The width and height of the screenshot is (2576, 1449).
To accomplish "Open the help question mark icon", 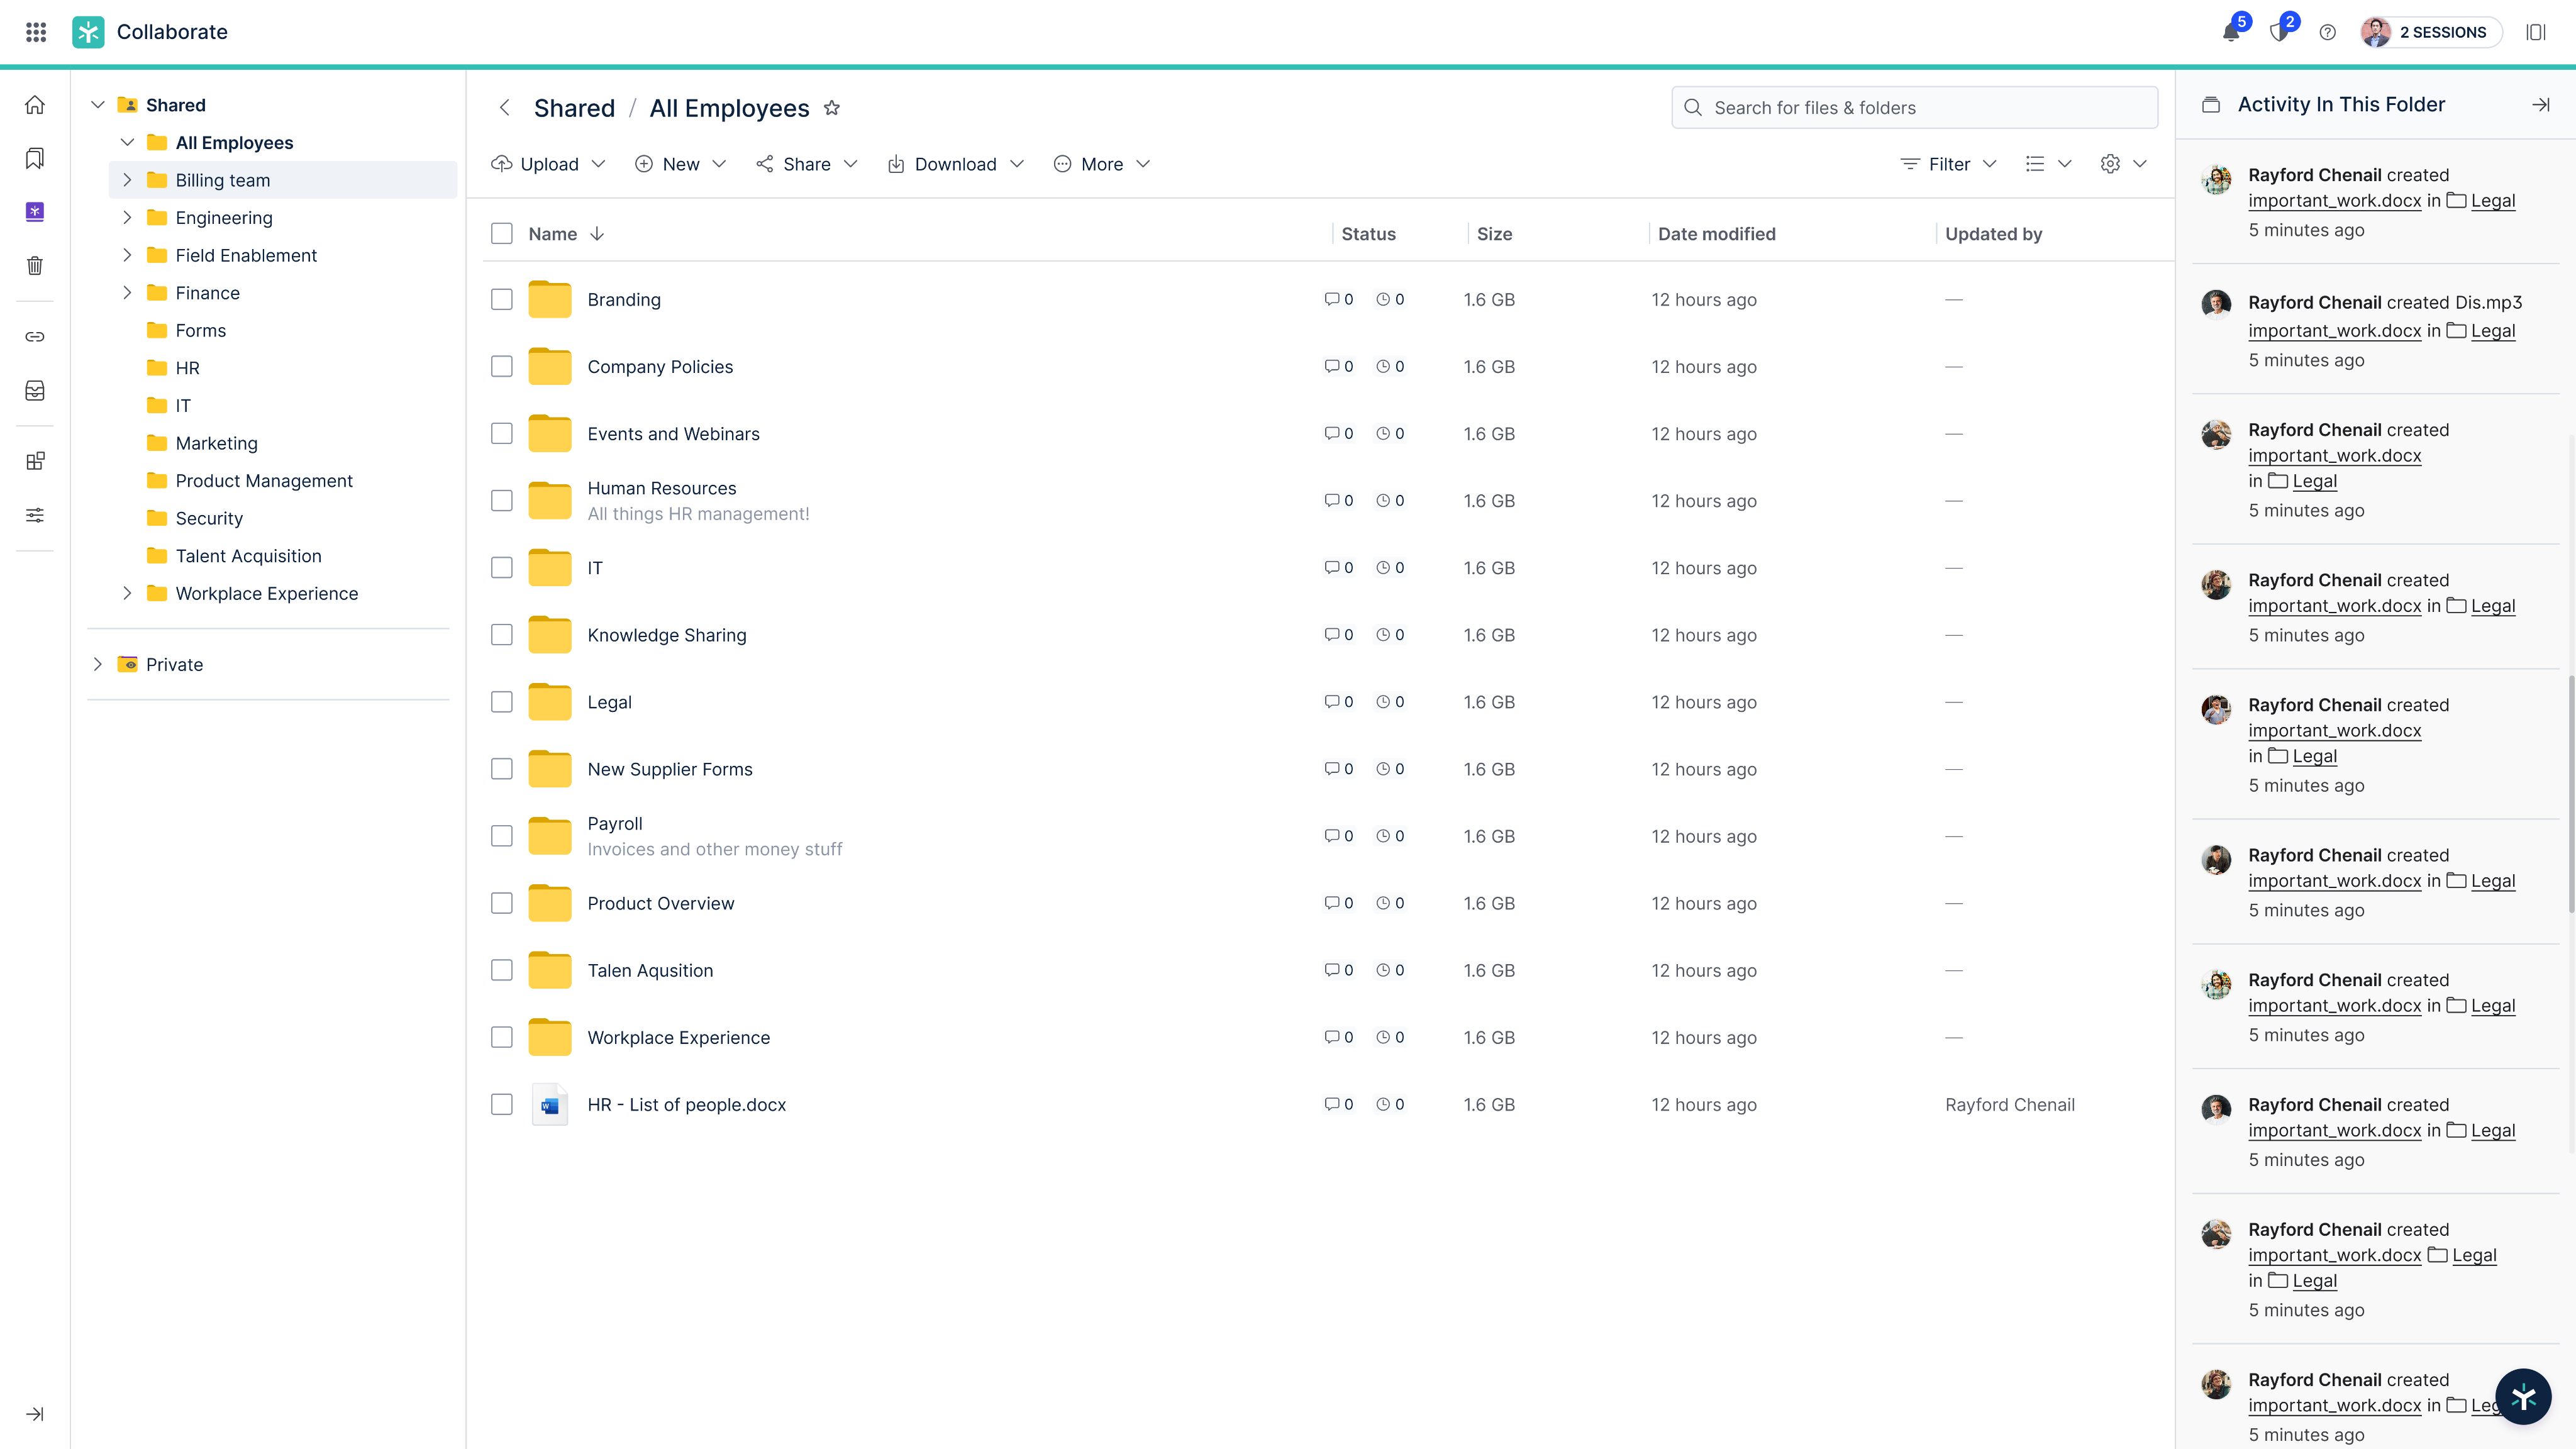I will 2328,32.
